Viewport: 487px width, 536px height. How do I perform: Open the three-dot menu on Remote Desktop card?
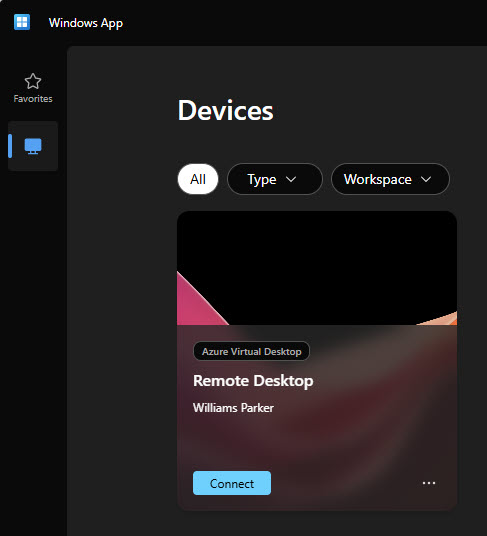pyautogui.click(x=429, y=483)
